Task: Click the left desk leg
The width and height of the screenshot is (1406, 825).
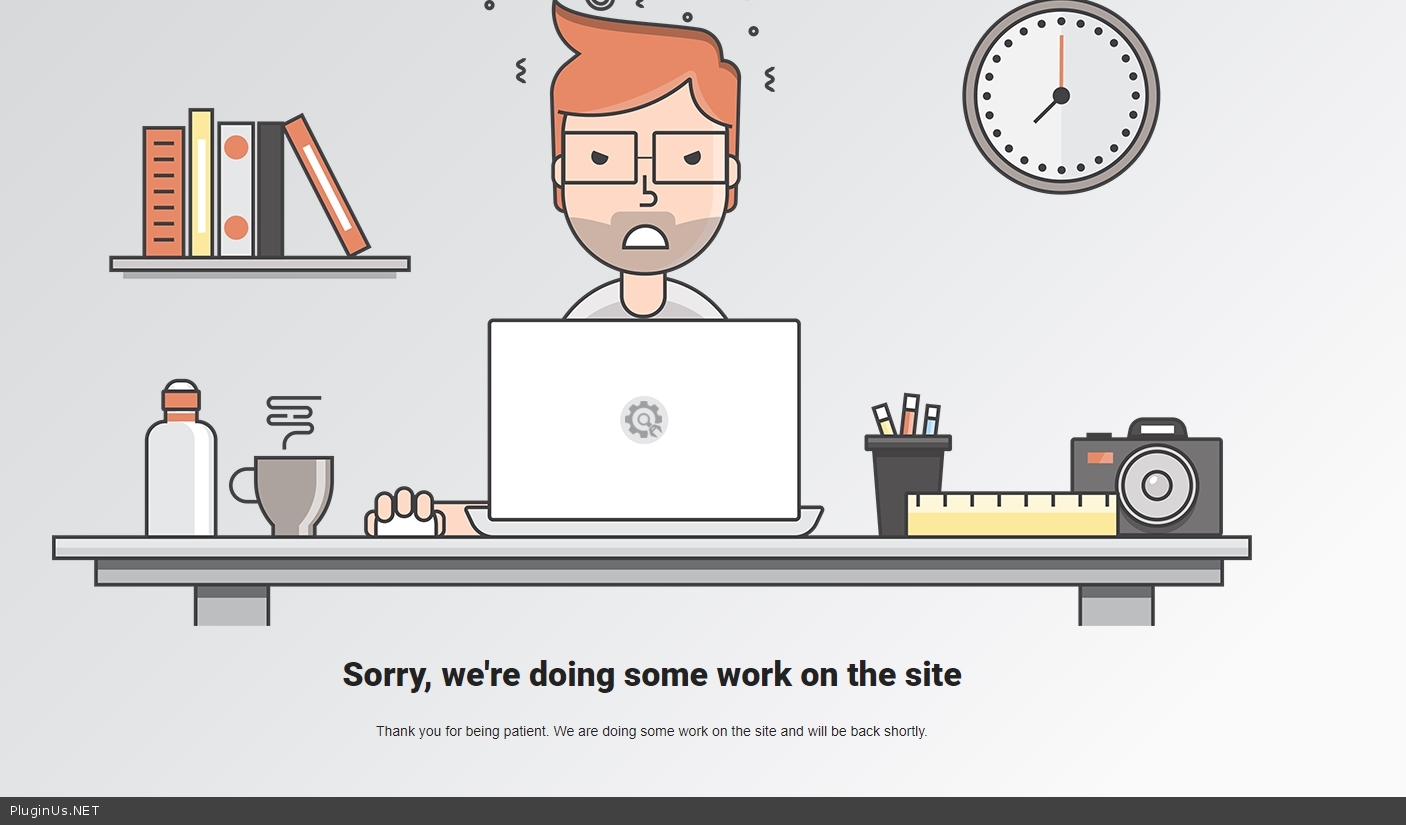Action: [x=232, y=606]
